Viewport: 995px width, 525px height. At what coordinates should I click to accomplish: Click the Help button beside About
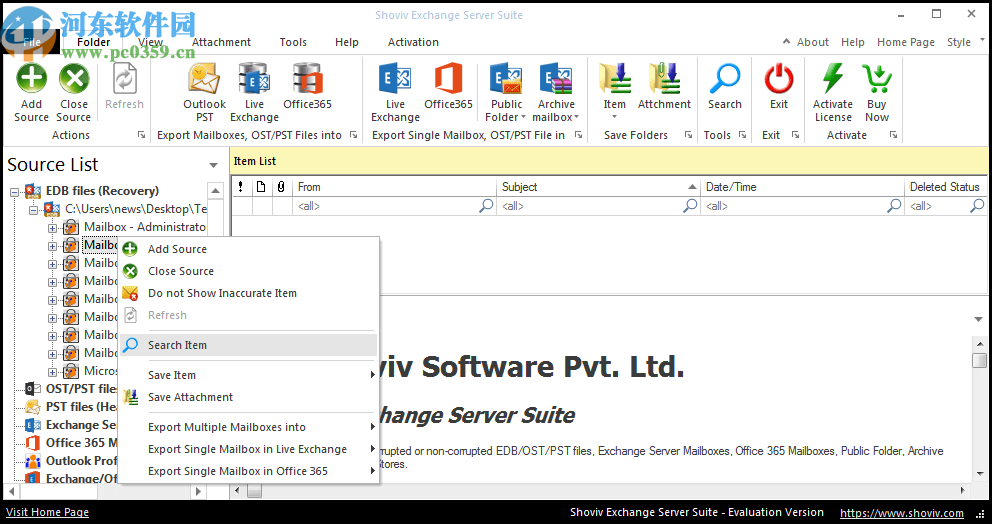tap(852, 42)
